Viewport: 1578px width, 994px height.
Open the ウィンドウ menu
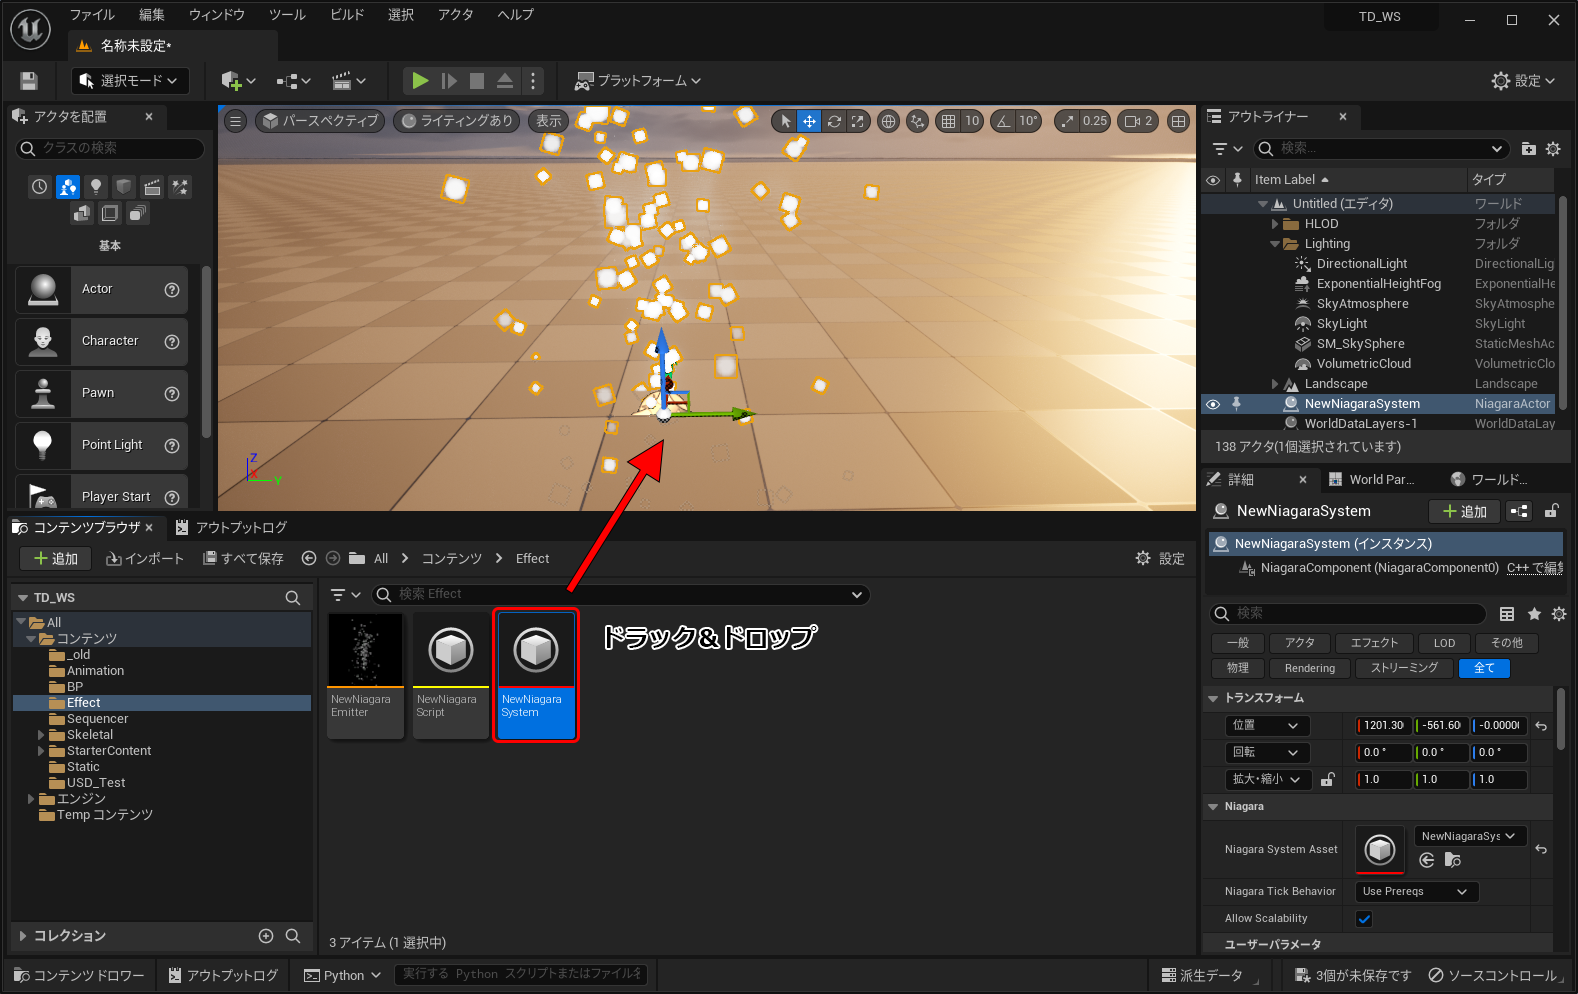pos(217,15)
